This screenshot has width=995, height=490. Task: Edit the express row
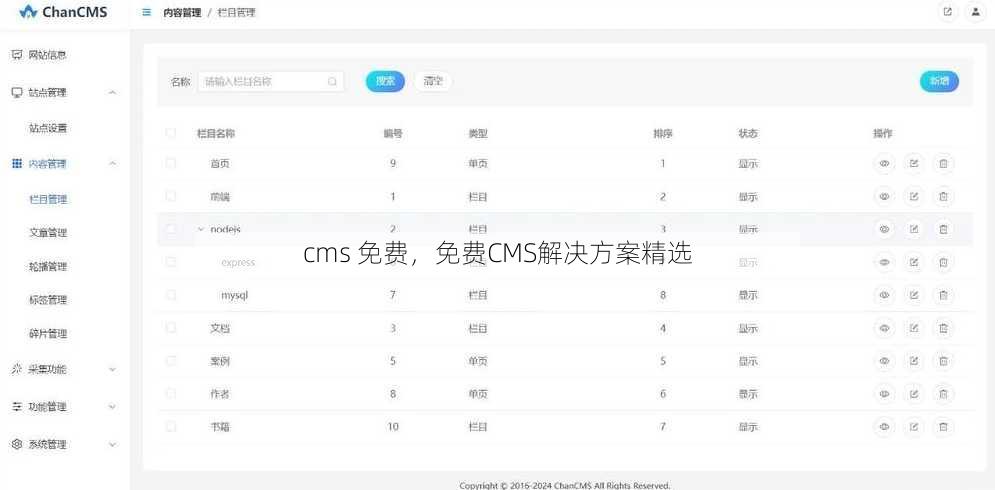[x=914, y=262]
